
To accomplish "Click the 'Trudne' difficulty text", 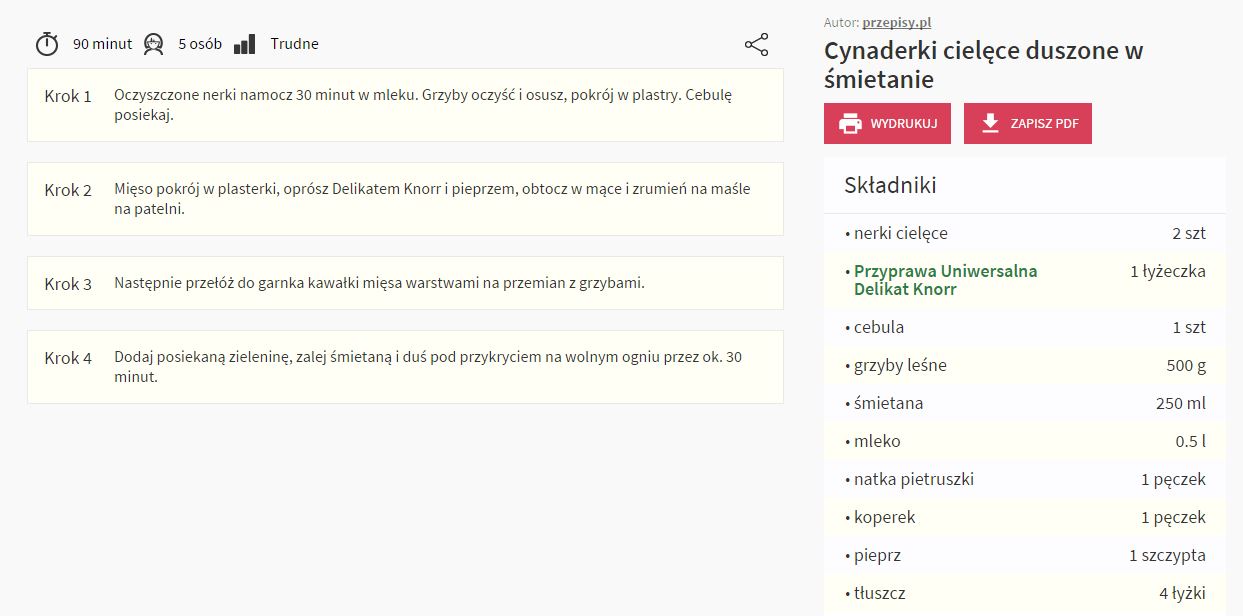I will [294, 44].
